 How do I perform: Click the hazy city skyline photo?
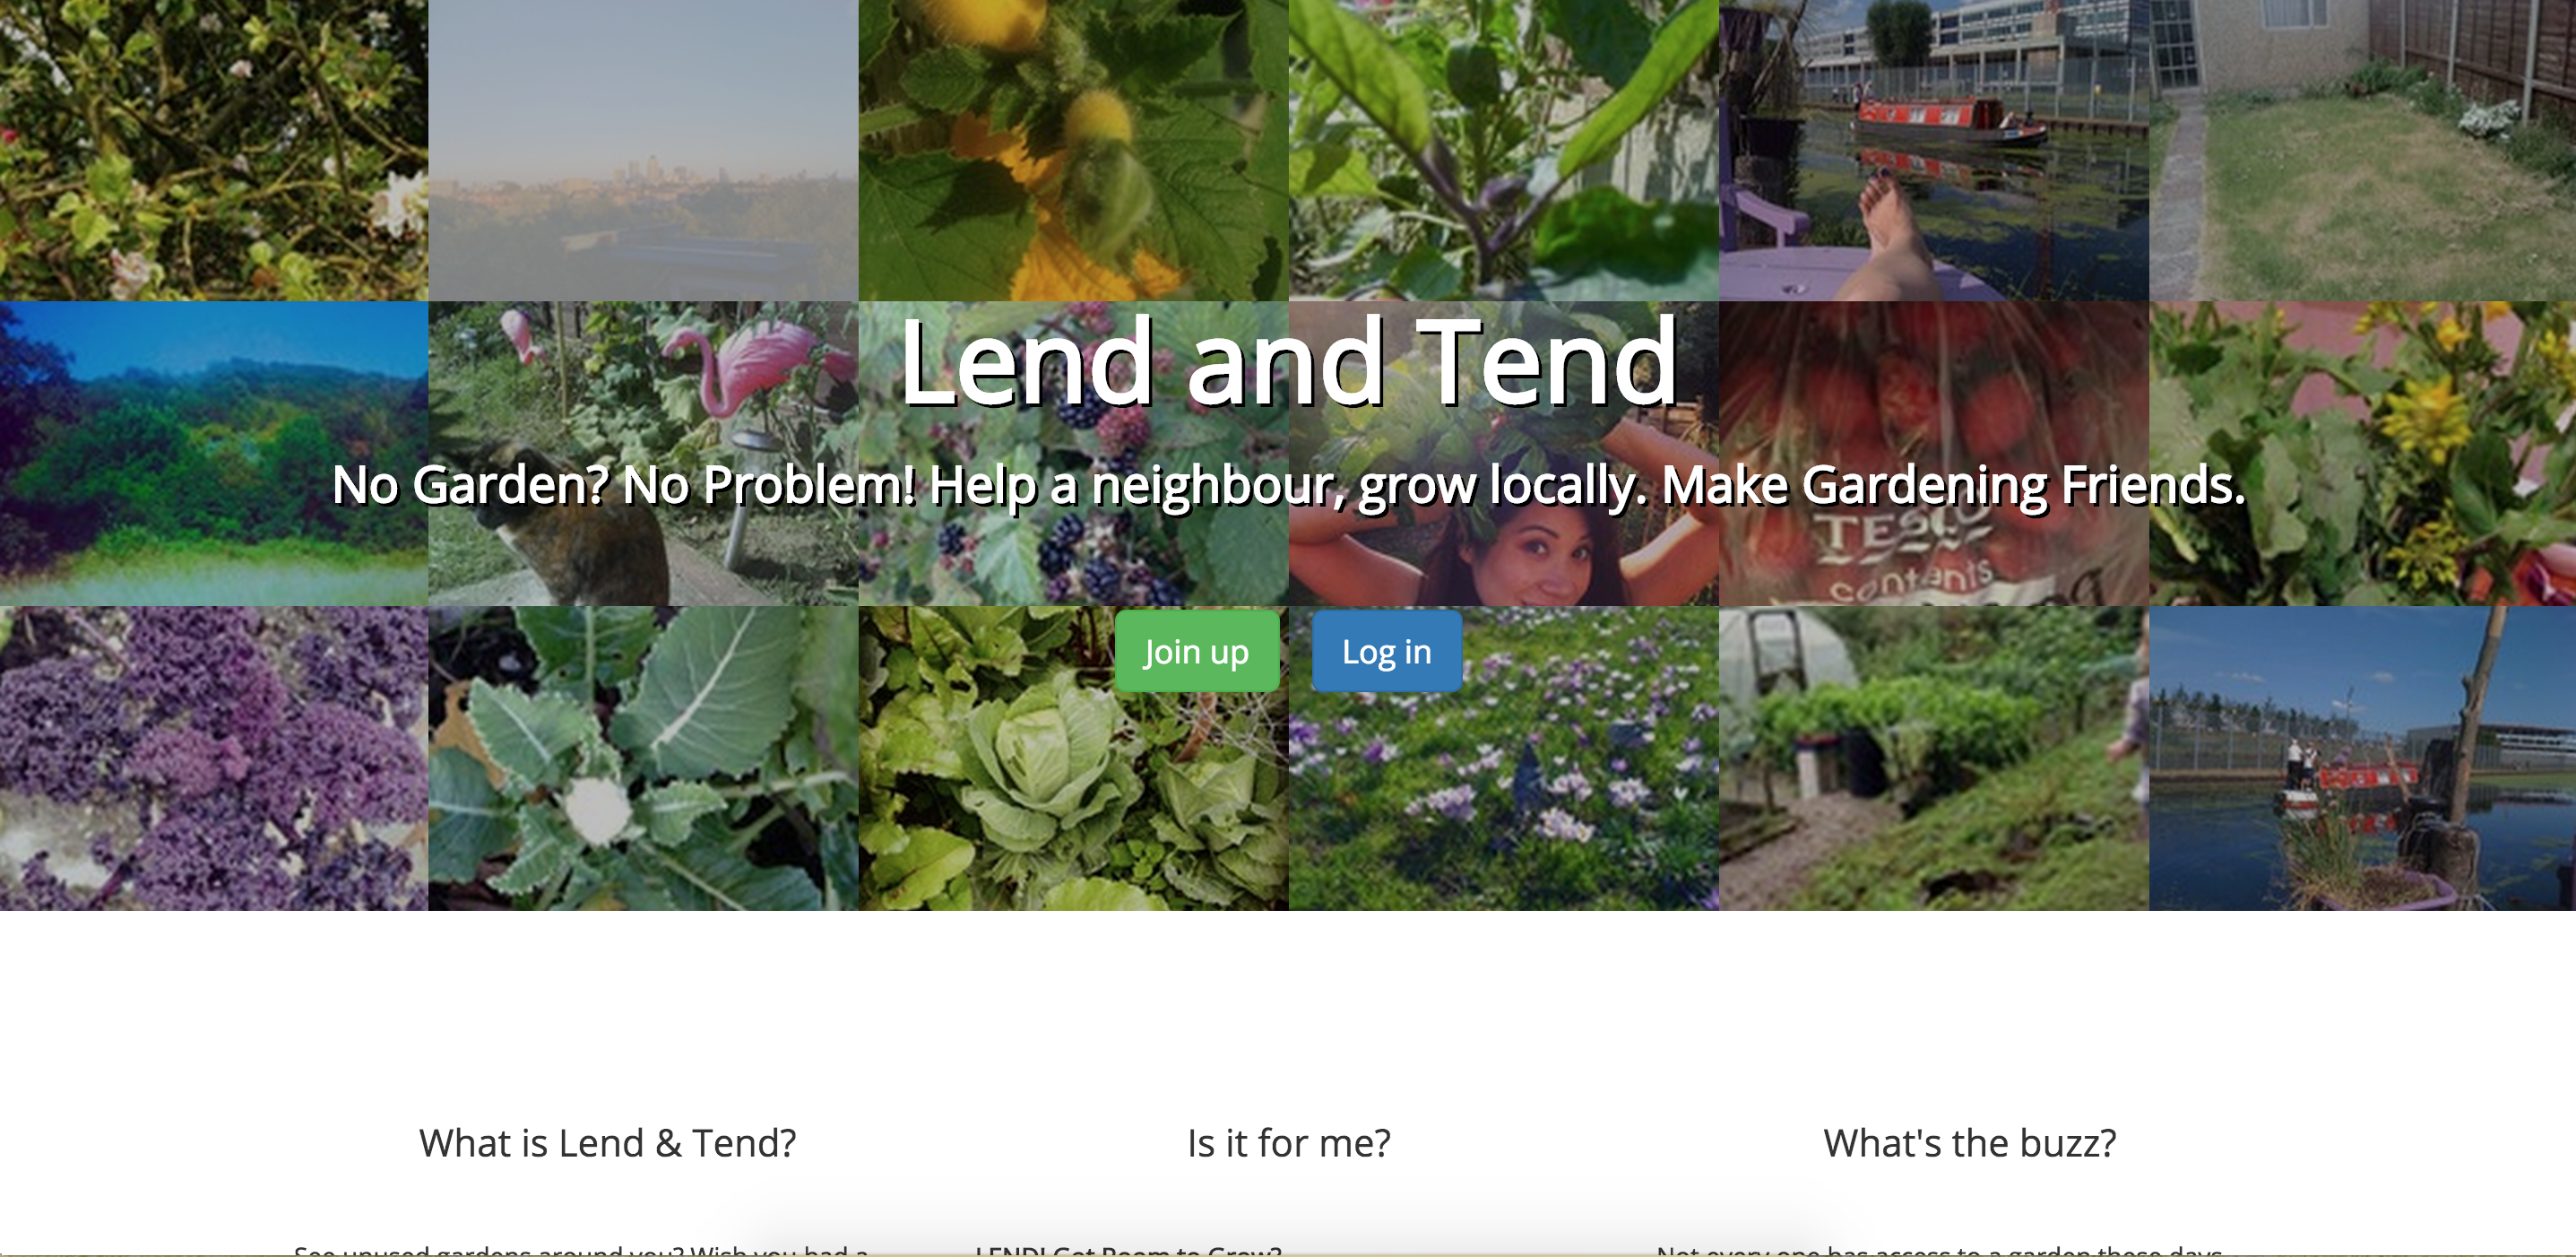644,150
